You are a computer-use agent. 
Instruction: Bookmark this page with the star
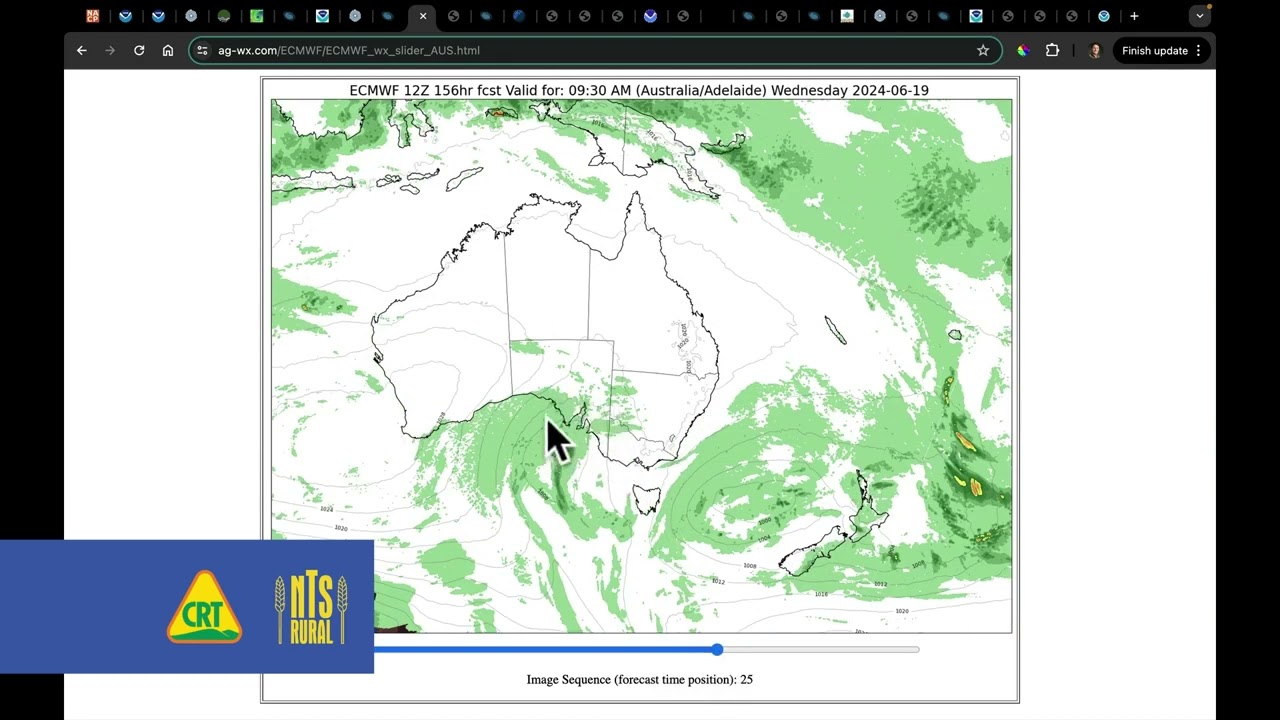(x=983, y=50)
